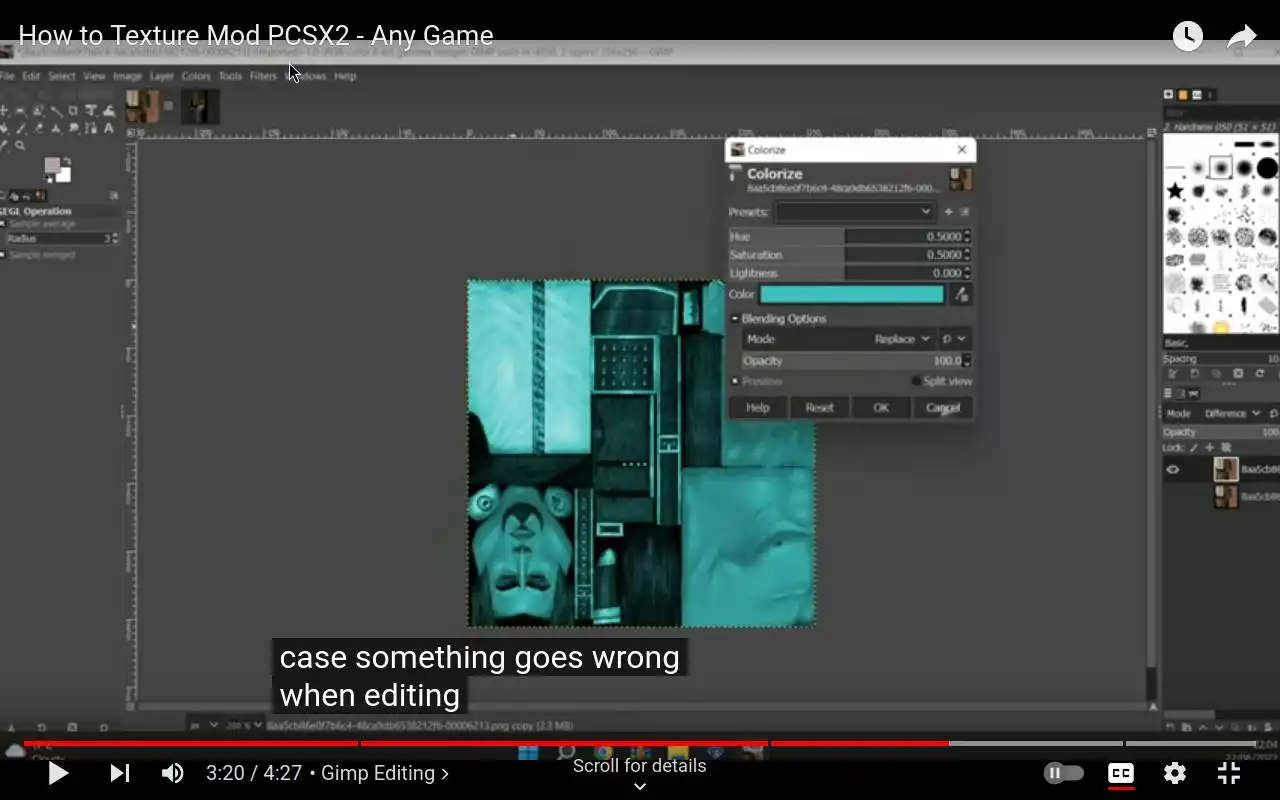Open the Select menu
This screenshot has width=1280, height=800.
61,76
